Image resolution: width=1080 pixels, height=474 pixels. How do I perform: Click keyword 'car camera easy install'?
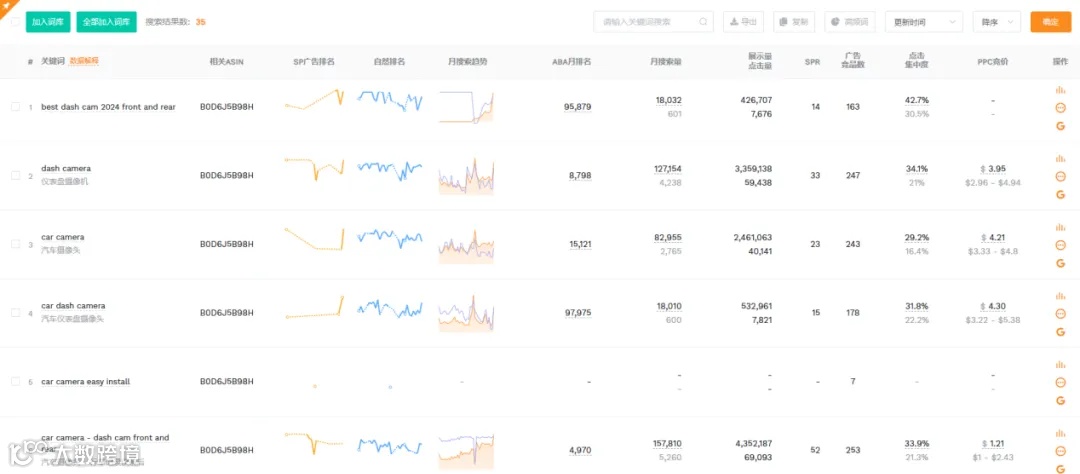click(85, 381)
